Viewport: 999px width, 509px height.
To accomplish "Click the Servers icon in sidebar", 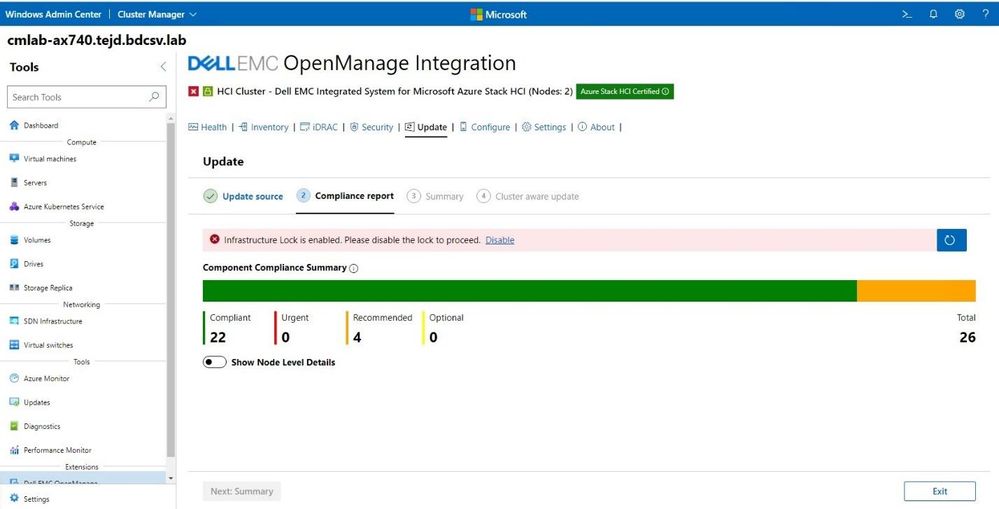I will (x=14, y=182).
